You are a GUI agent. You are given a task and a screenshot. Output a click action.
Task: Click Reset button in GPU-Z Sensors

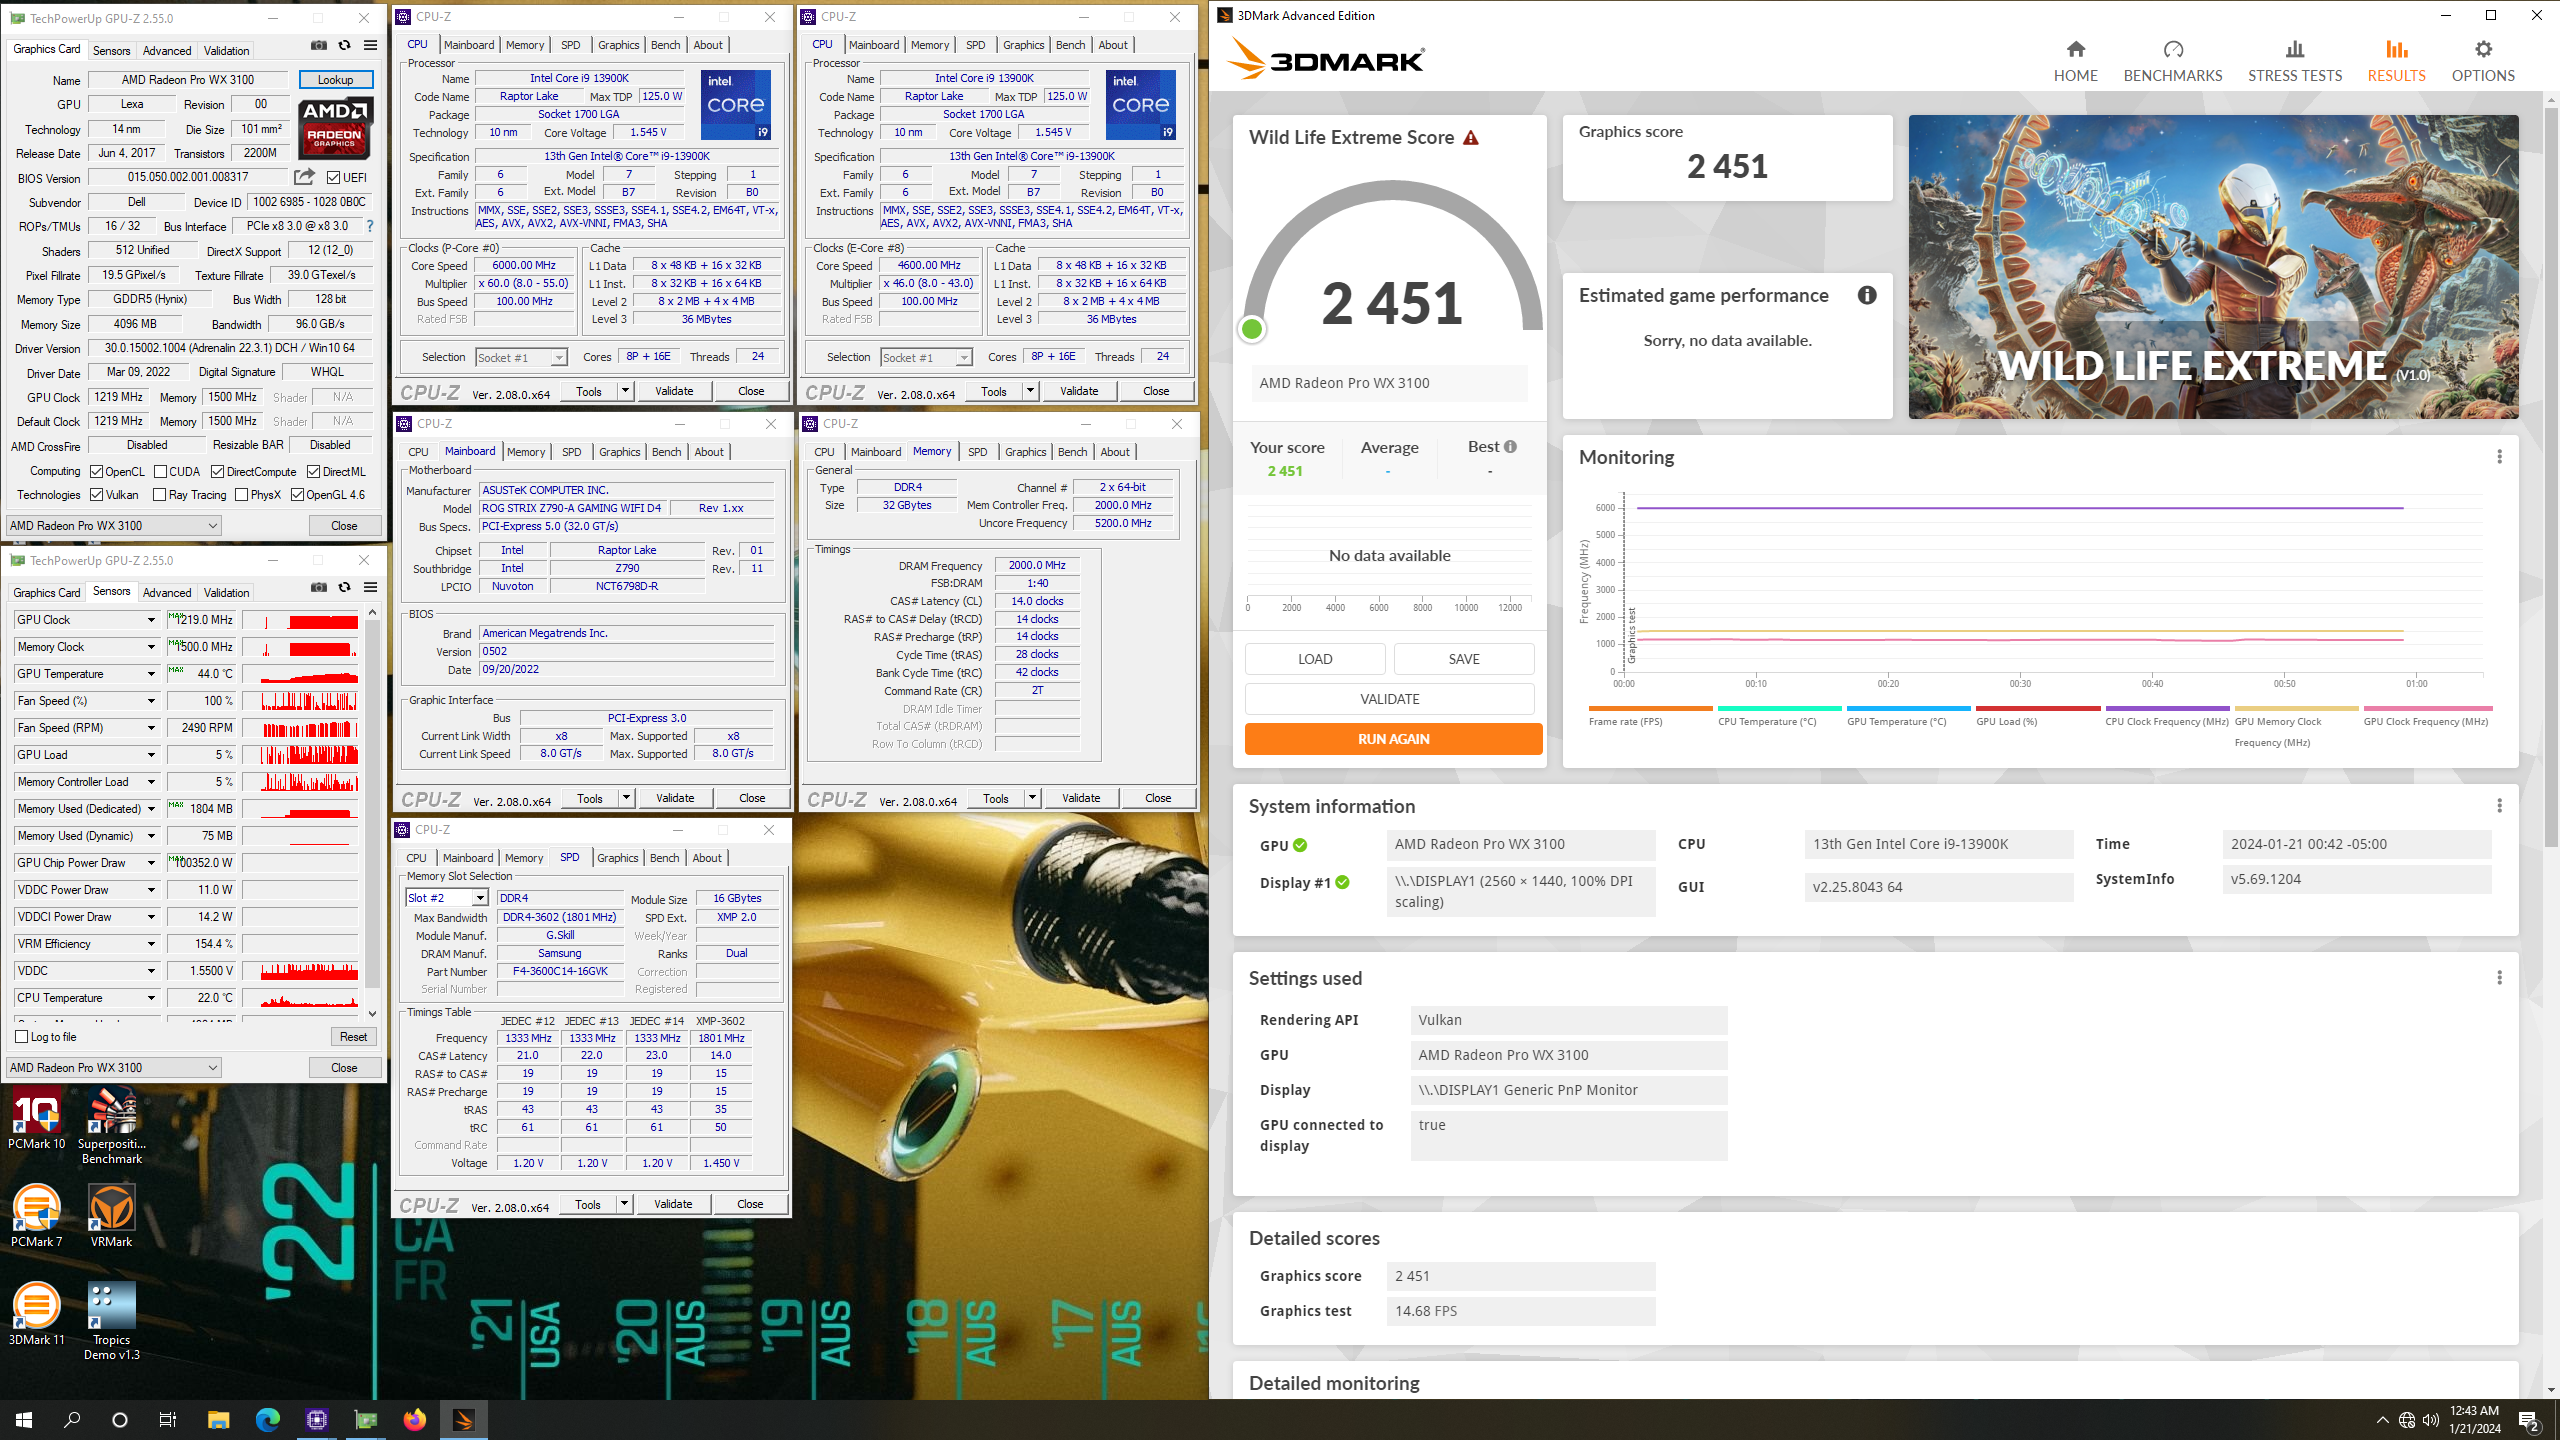point(353,1037)
